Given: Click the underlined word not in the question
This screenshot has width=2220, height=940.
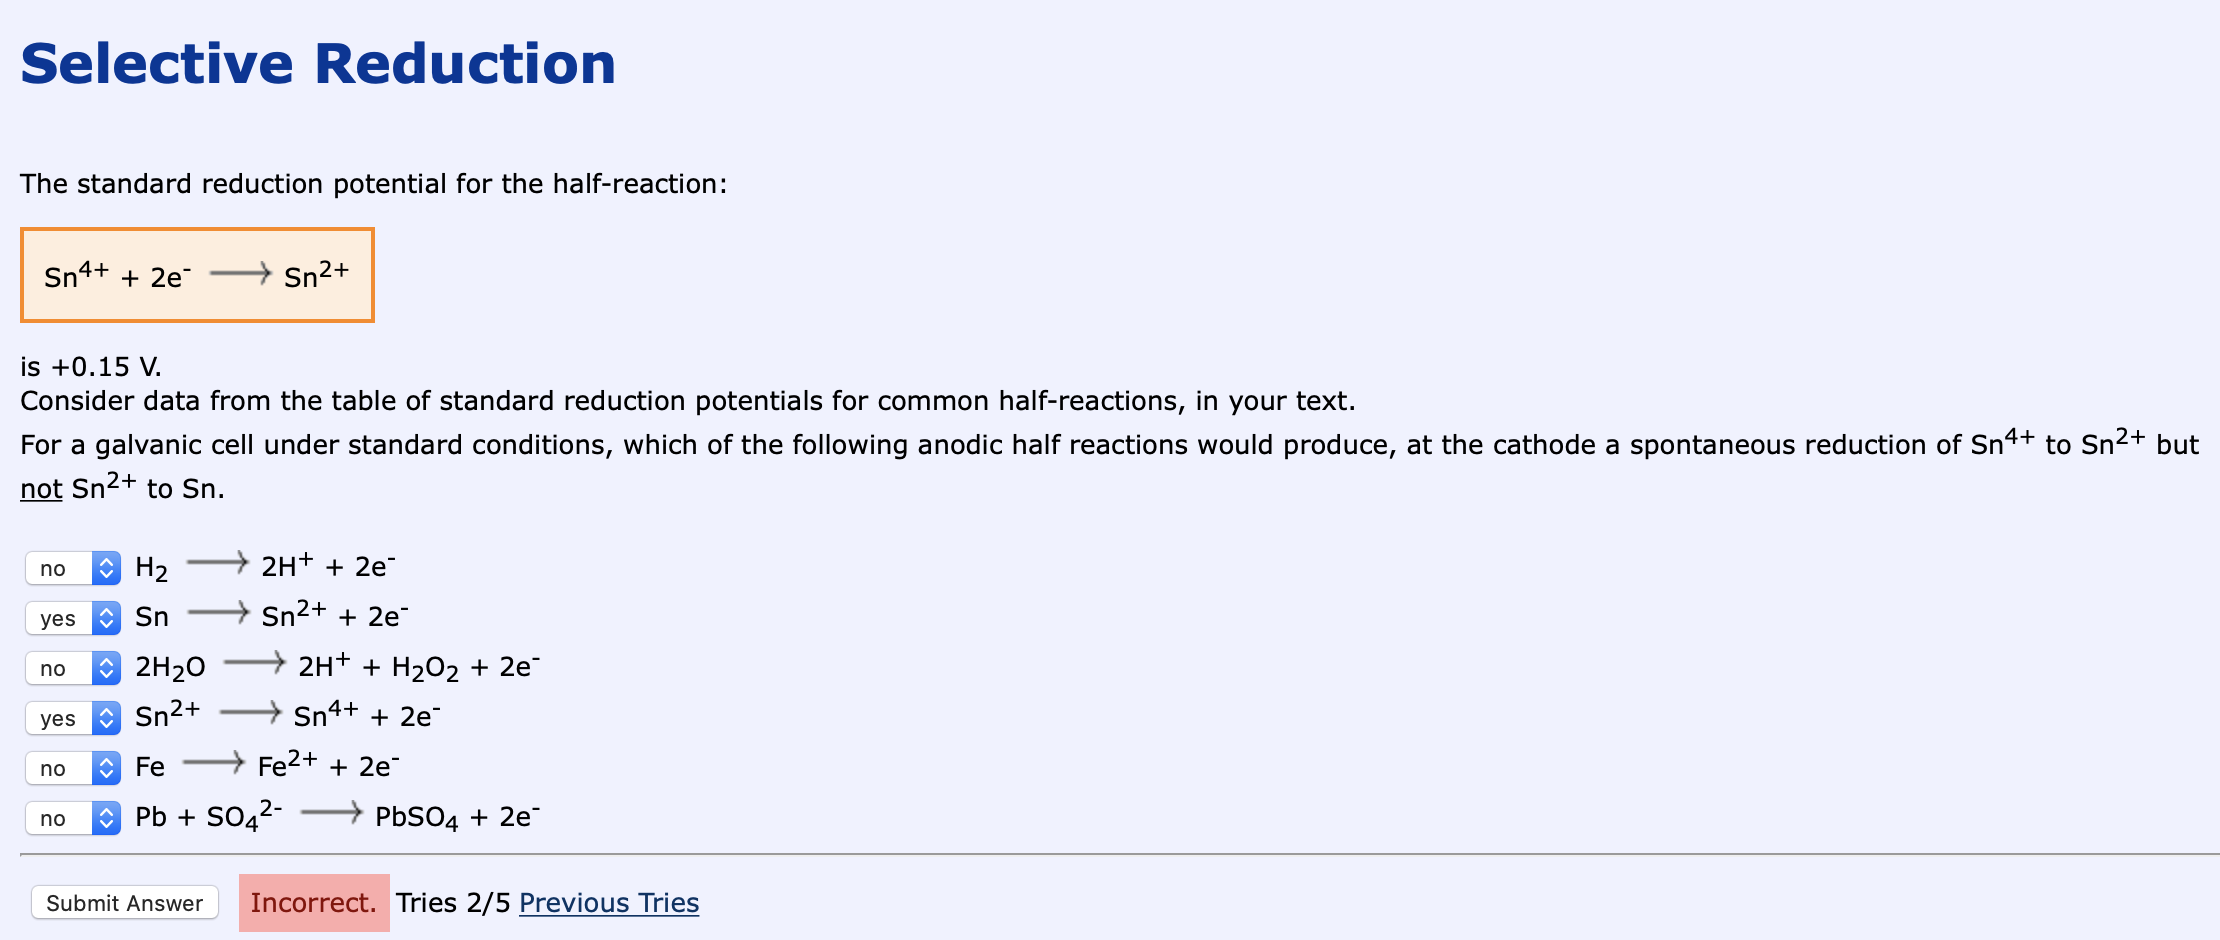Looking at the screenshot, I should click(40, 489).
